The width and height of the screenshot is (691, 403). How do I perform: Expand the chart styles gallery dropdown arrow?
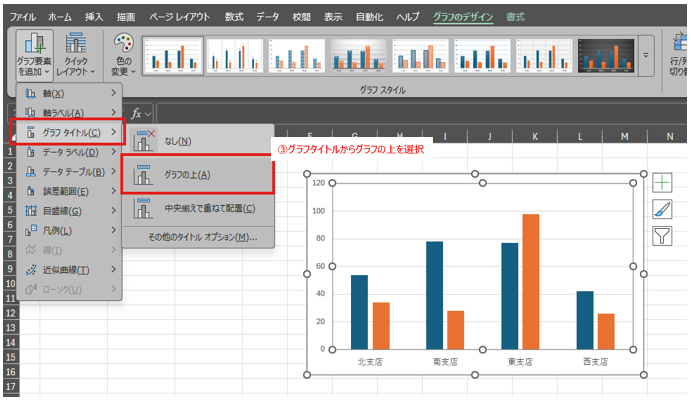646,57
